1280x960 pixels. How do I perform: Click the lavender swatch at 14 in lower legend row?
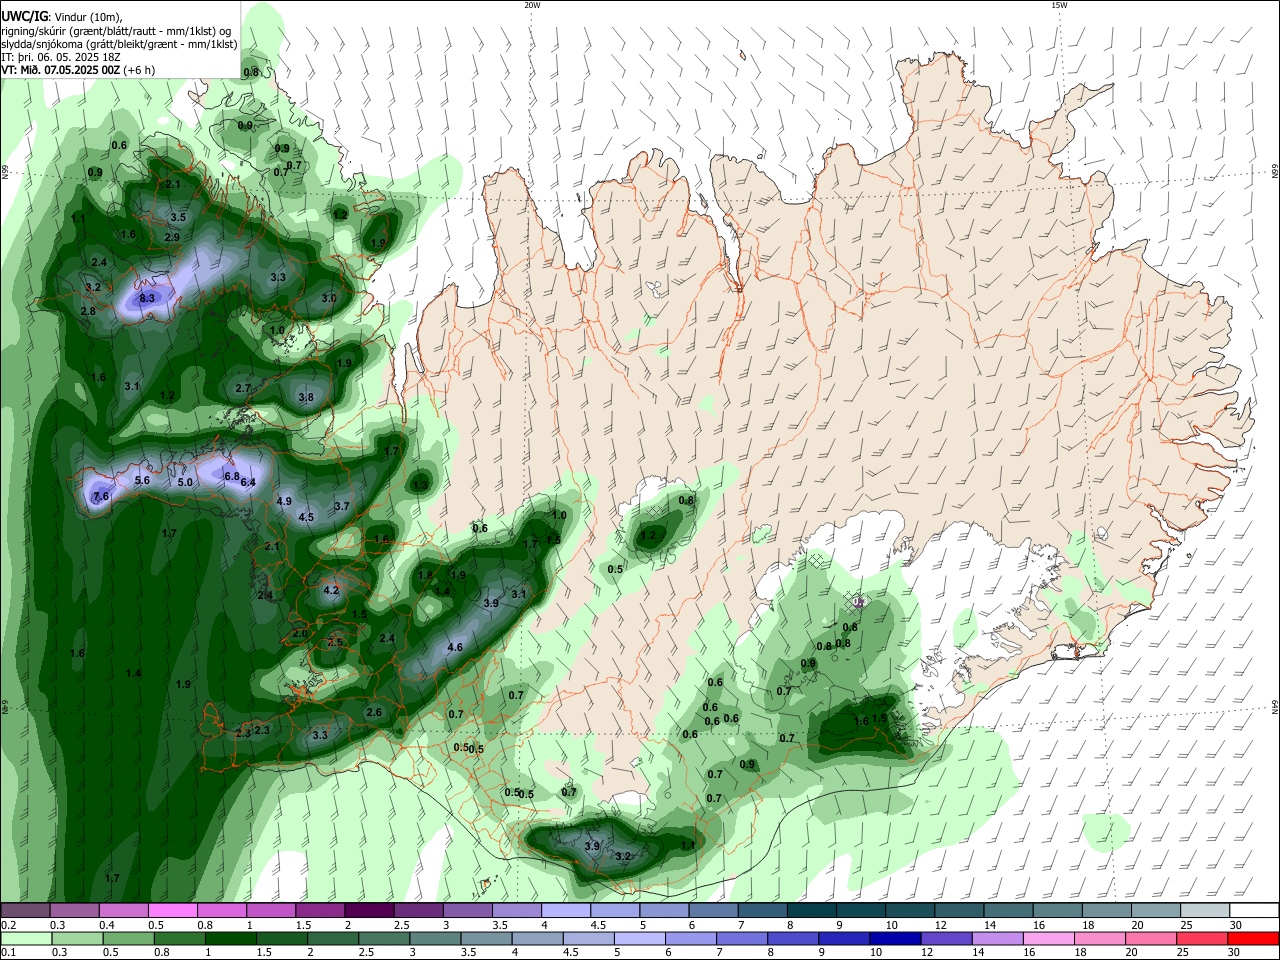[1000, 938]
